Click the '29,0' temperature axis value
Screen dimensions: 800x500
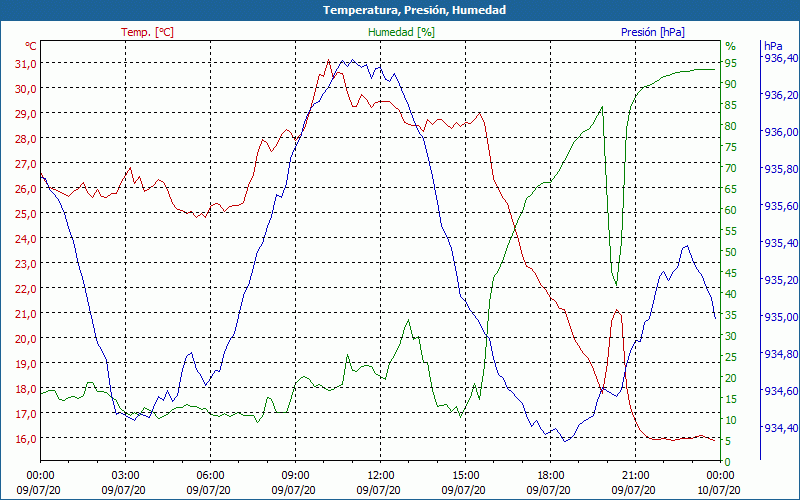pos(26,114)
